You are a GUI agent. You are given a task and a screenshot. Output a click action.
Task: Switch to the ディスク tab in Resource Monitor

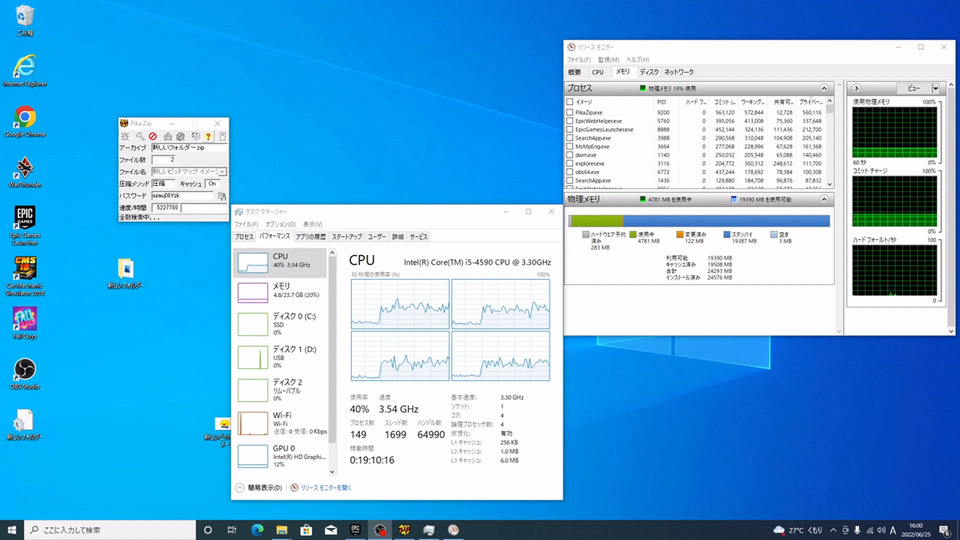[649, 72]
